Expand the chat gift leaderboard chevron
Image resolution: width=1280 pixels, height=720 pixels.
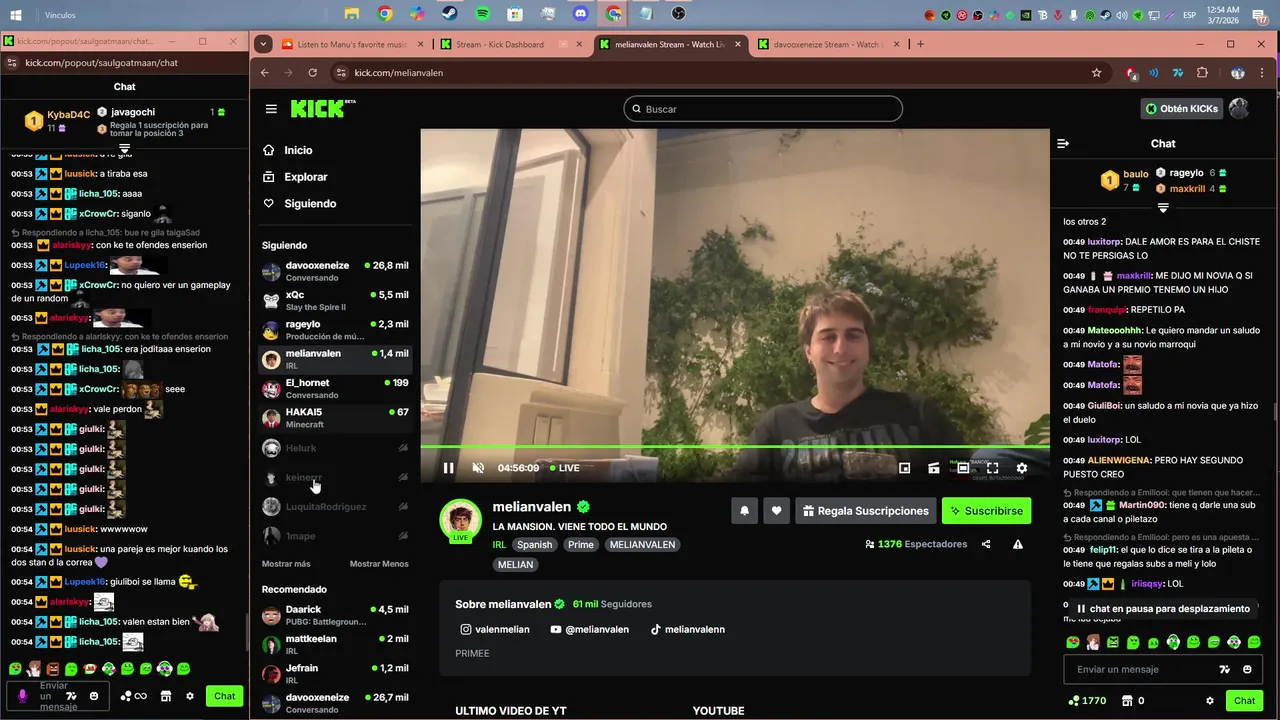tap(1163, 208)
